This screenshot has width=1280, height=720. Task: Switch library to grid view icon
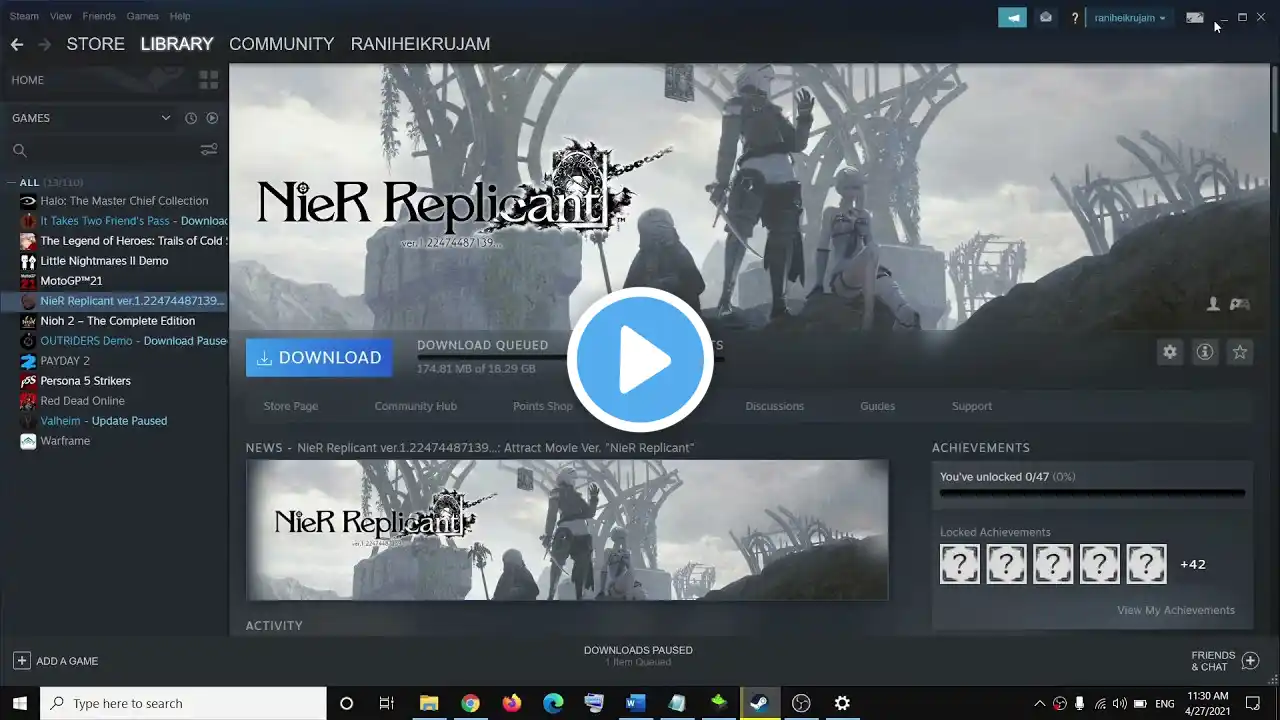coord(209,80)
